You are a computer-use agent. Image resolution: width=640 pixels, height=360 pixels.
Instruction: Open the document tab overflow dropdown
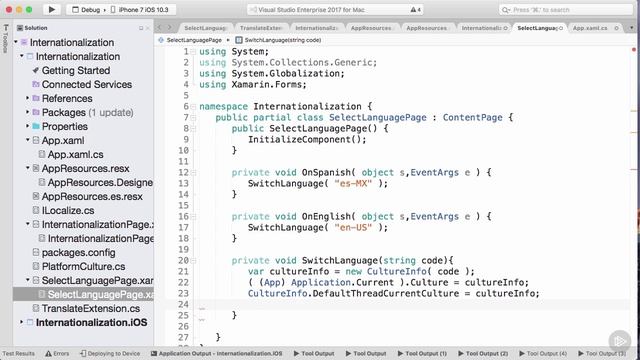click(632, 28)
